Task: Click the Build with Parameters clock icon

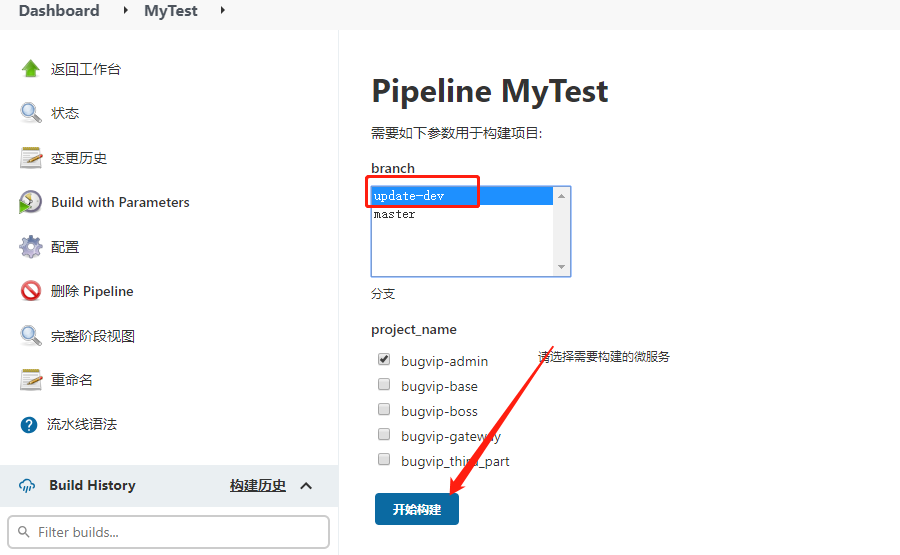Action: click(30, 202)
